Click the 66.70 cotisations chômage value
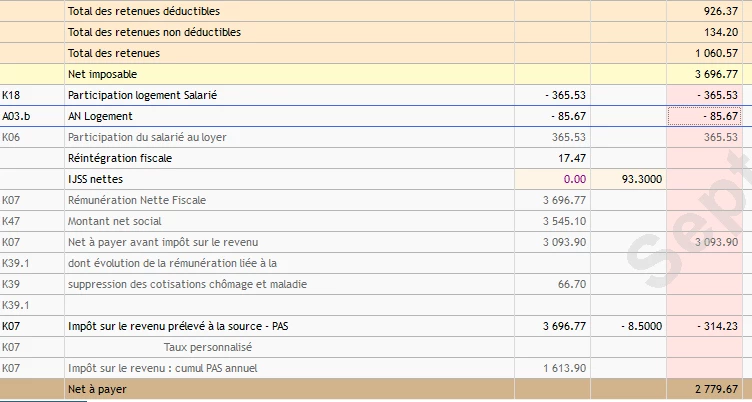Image resolution: width=752 pixels, height=402 pixels. (571, 284)
